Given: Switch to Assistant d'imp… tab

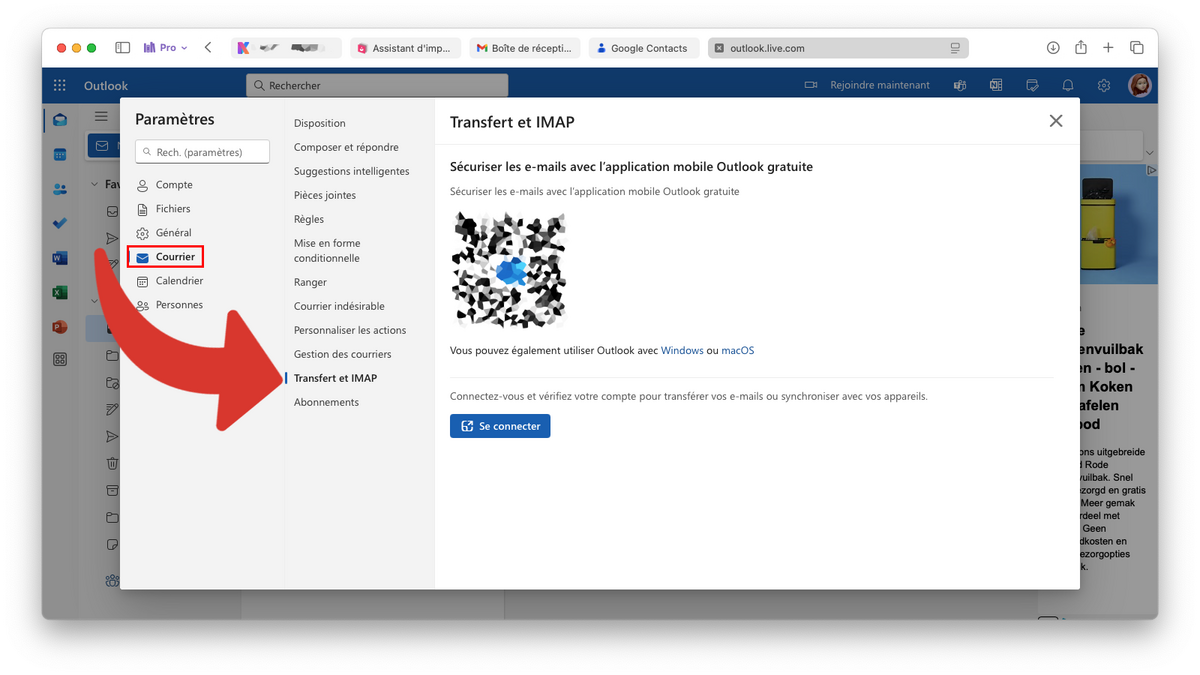Looking at the screenshot, I should 405,48.
